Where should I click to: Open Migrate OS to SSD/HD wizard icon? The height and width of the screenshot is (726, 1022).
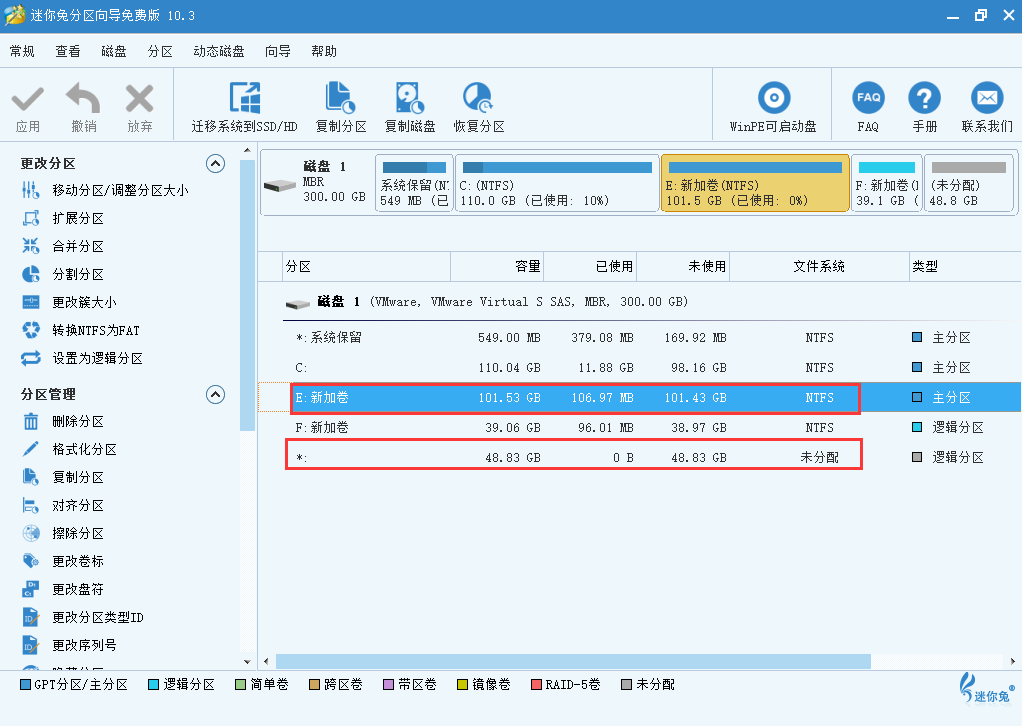[245, 98]
